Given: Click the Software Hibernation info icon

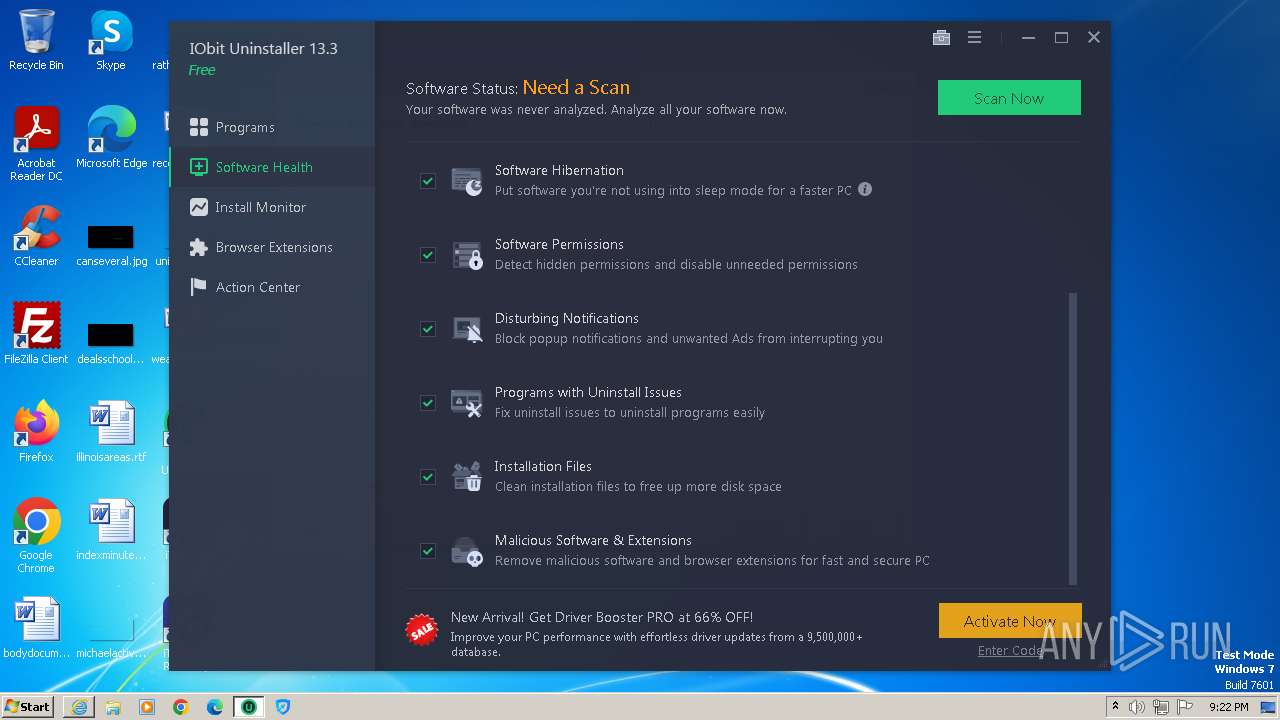Looking at the screenshot, I should 865,189.
